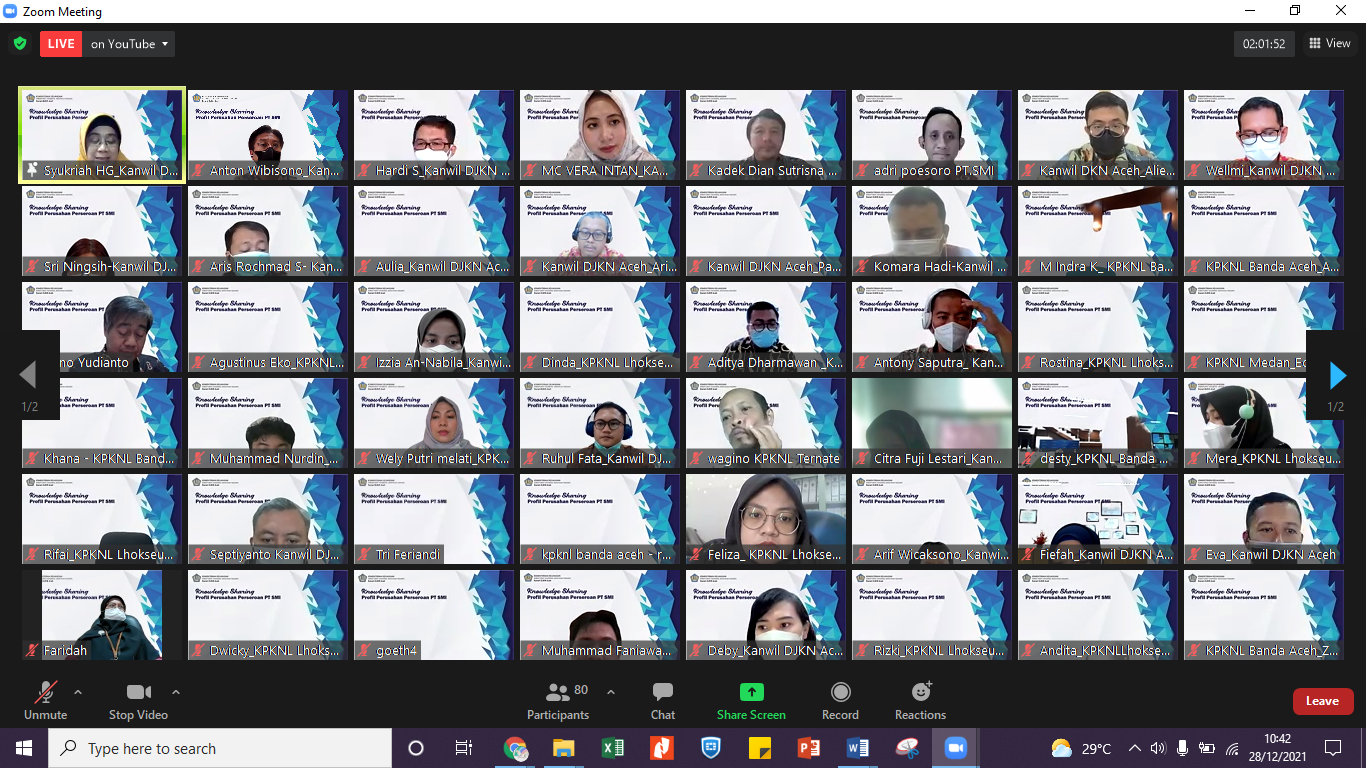The image size is (1366, 768).
Task: Open the View layout menu
Action: pyautogui.click(x=1329, y=44)
